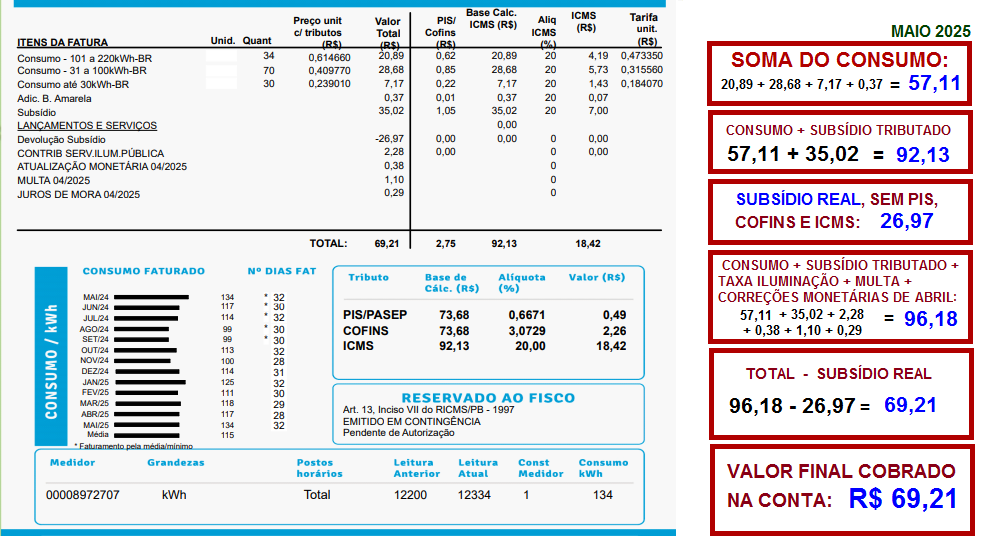Select the TOTAL - SUBSÍDIO REAL box
The height and width of the screenshot is (540, 984).
[839, 392]
